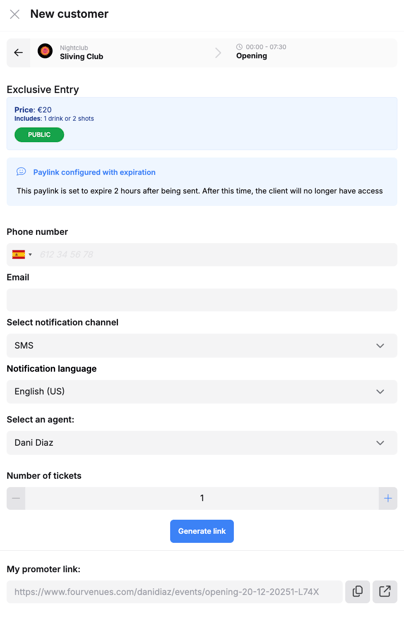Click the speech bubble paylink icon
The width and height of the screenshot is (404, 621).
pyautogui.click(x=21, y=171)
